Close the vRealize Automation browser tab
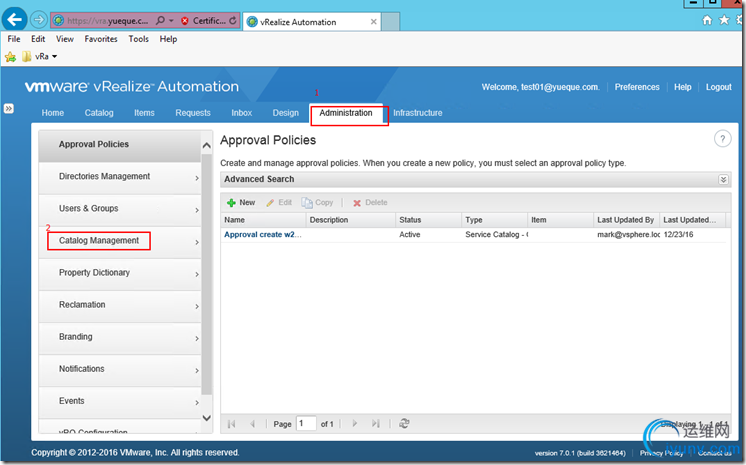The image size is (746, 465). pos(373,22)
